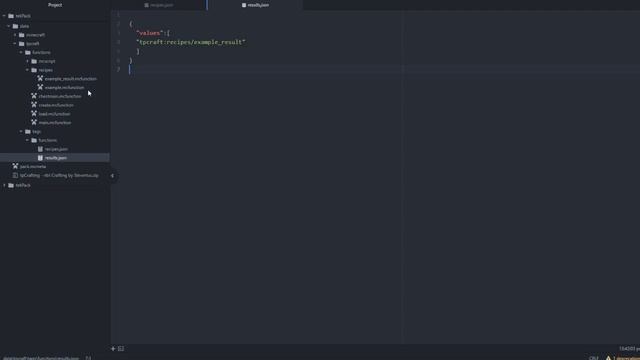
Task: Open checkmain.mcfunction in the tree
Action: click(60, 96)
